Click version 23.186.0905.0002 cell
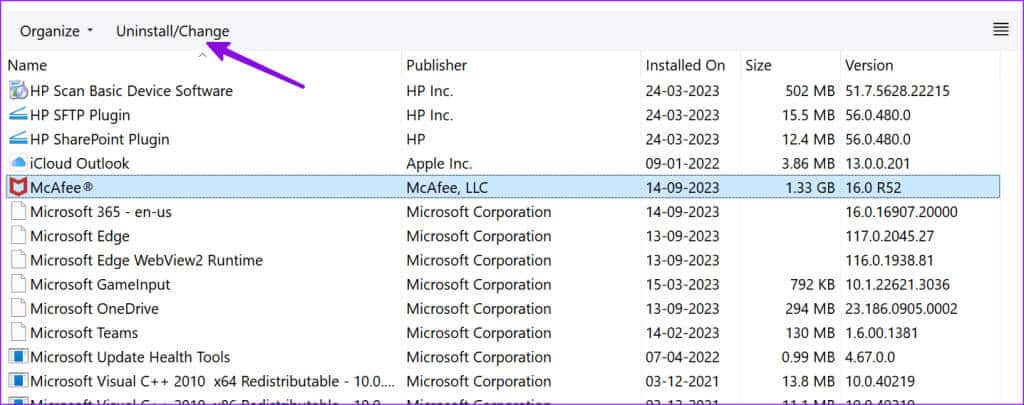Viewport: 1024px width, 405px height. (x=901, y=308)
